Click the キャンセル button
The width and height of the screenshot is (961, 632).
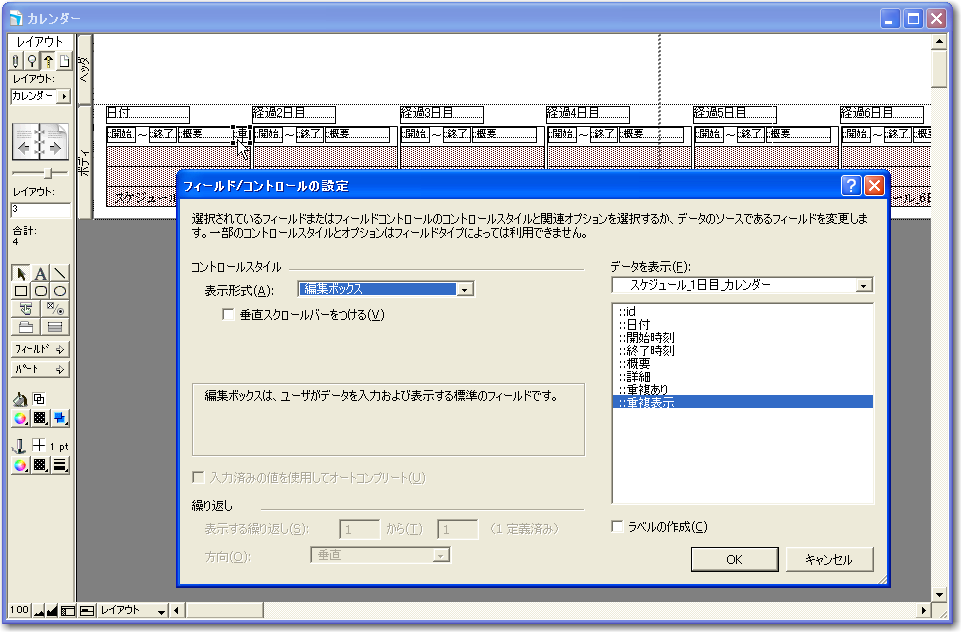coord(828,559)
